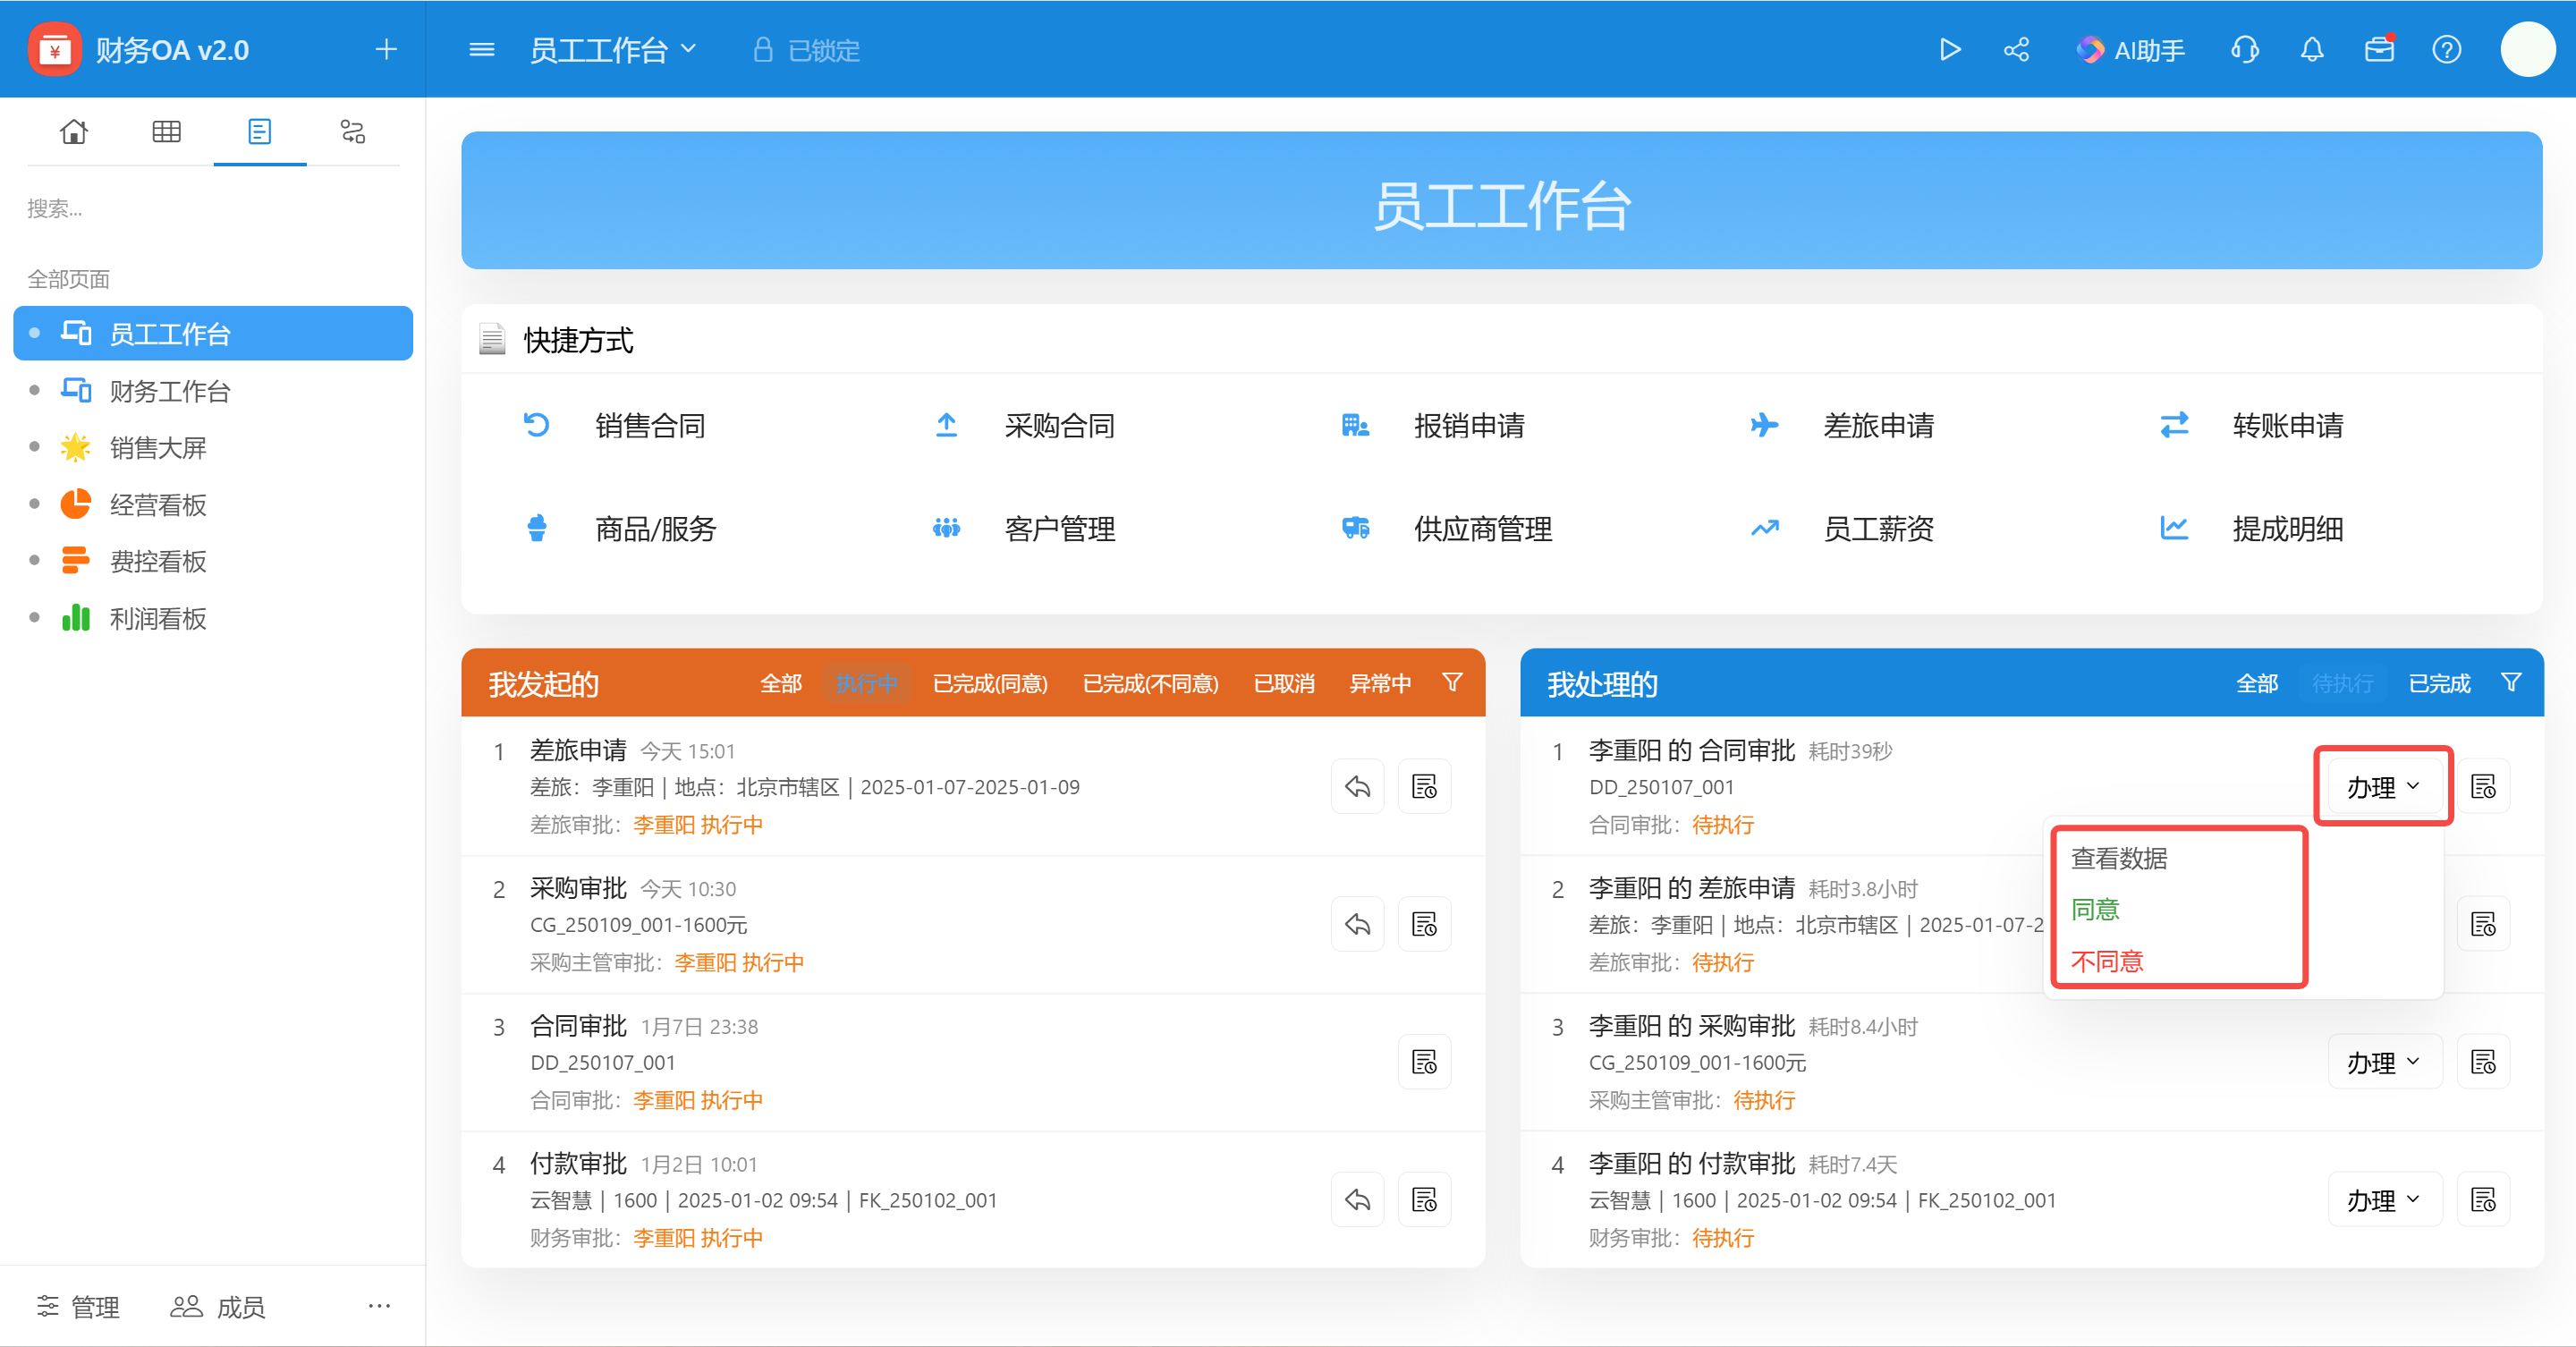Open detail icon on 付款审批 initiated row
Screen dimensions: 2576x1347
(1424, 1200)
